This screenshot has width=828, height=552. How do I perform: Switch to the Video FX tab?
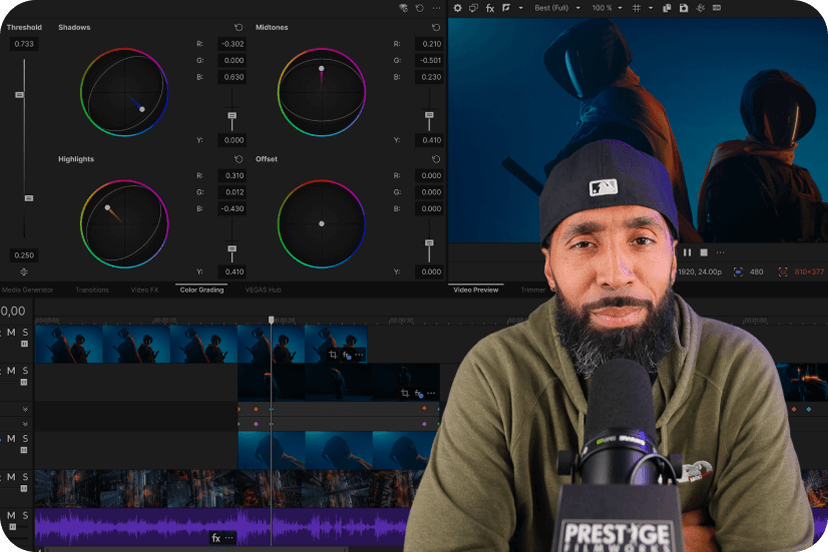click(145, 290)
